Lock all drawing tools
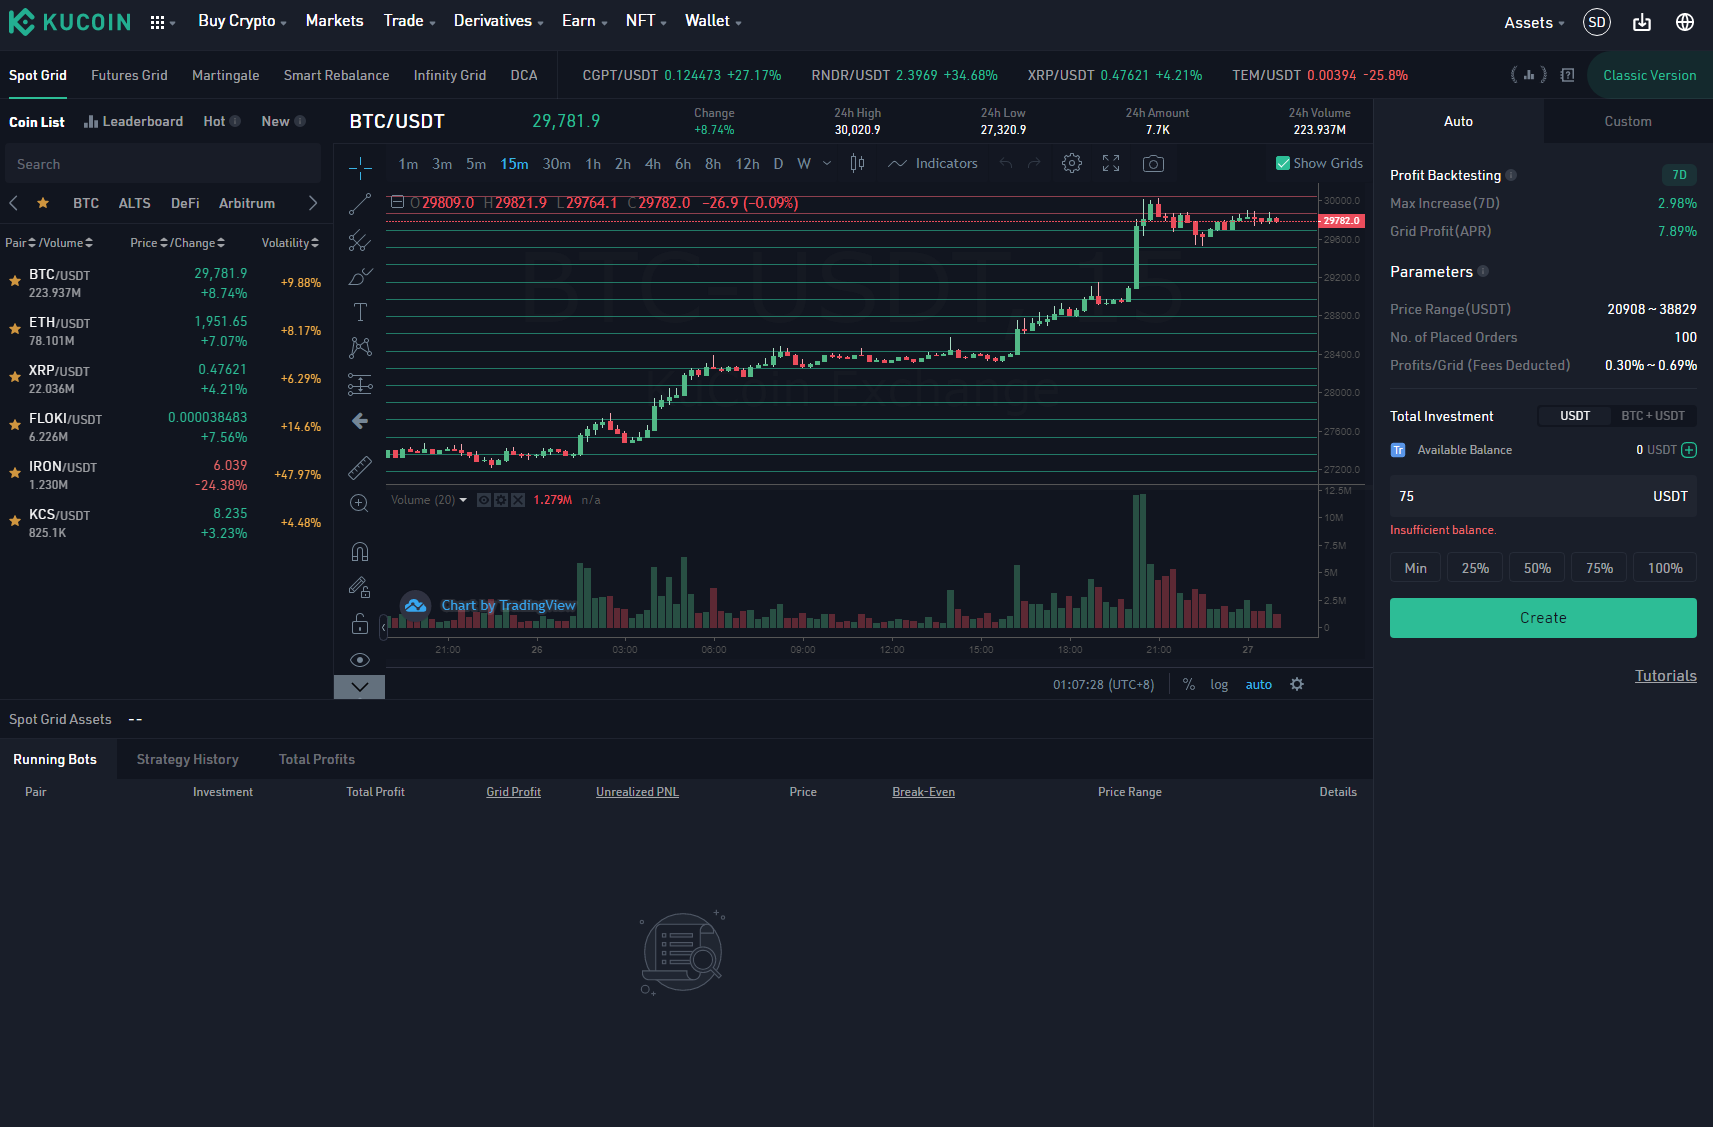1713x1127 pixels. 360,624
